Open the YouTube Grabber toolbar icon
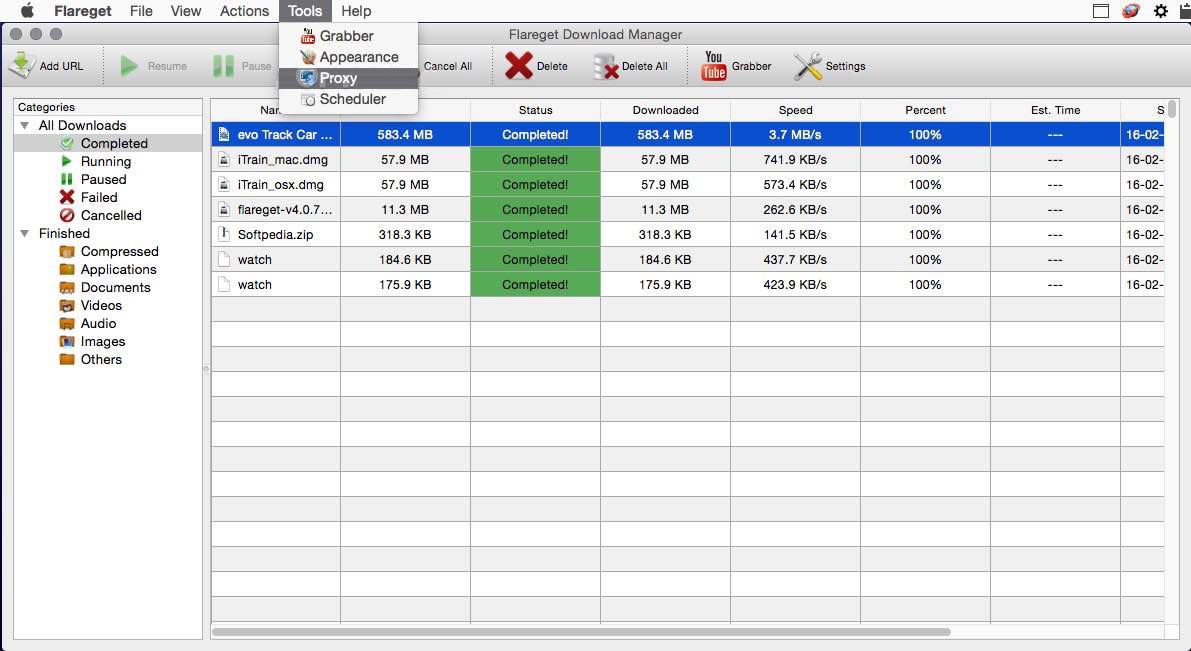 713,66
